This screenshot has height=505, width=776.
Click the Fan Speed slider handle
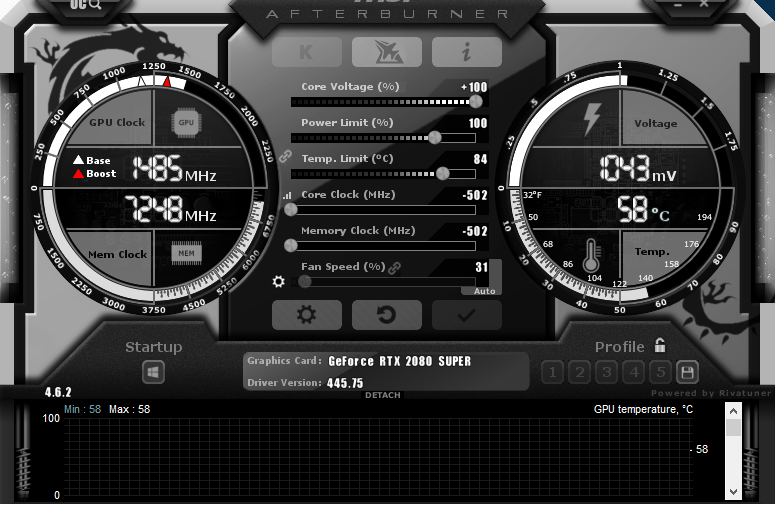pyautogui.click(x=305, y=282)
